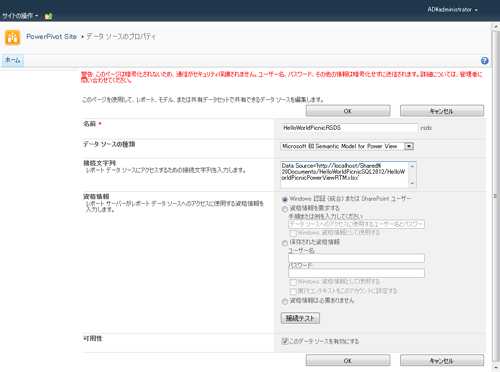
Task: Click the データ ソースのプロパティ page title
Action: click(x=121, y=37)
